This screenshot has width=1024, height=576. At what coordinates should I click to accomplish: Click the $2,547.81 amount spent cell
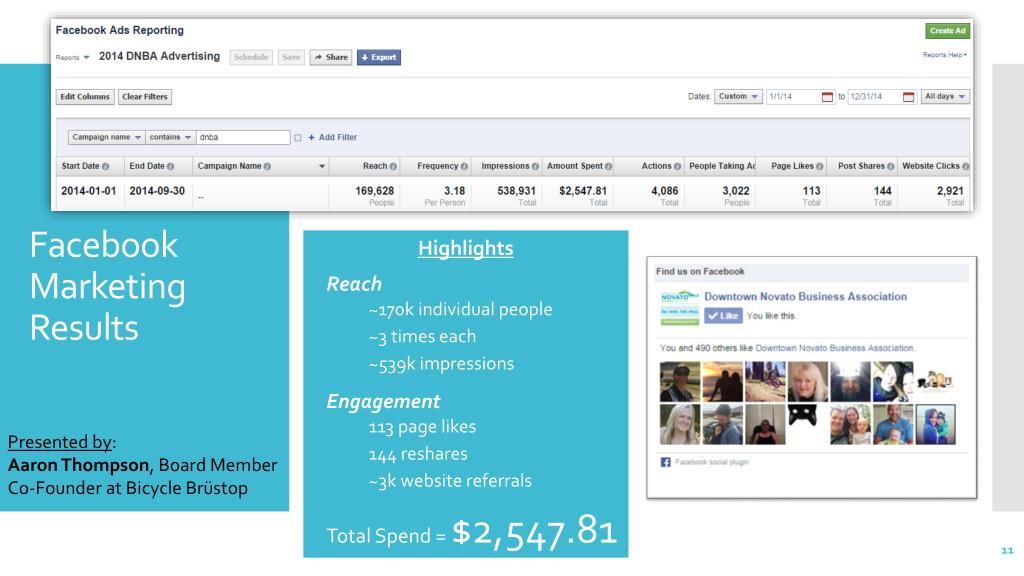point(583,191)
